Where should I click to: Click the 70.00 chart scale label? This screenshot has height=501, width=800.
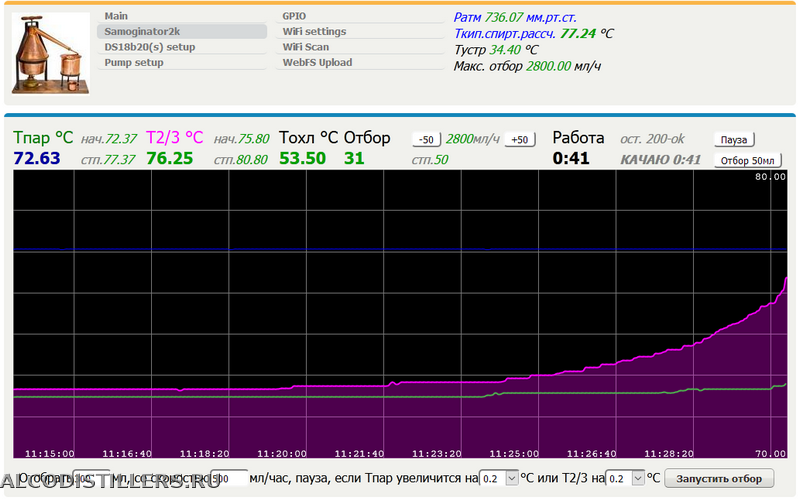[x=770, y=453]
